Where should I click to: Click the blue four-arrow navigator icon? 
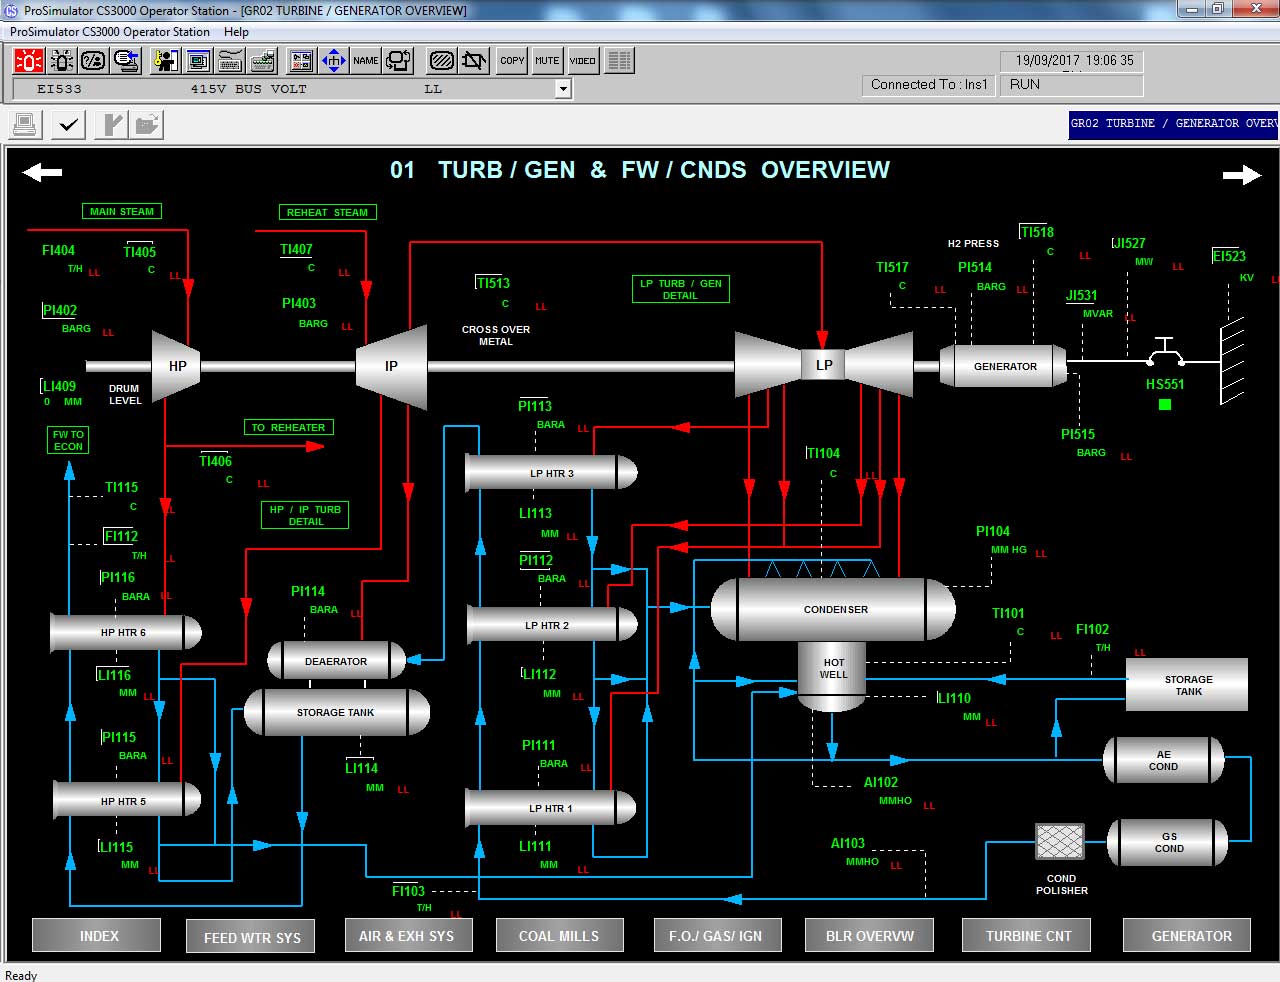click(x=333, y=61)
